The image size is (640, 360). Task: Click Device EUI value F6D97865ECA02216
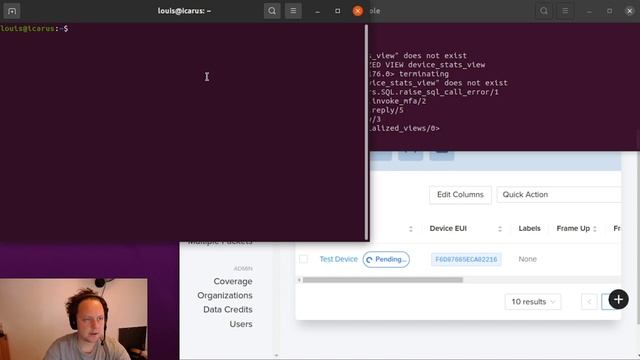pos(466,259)
